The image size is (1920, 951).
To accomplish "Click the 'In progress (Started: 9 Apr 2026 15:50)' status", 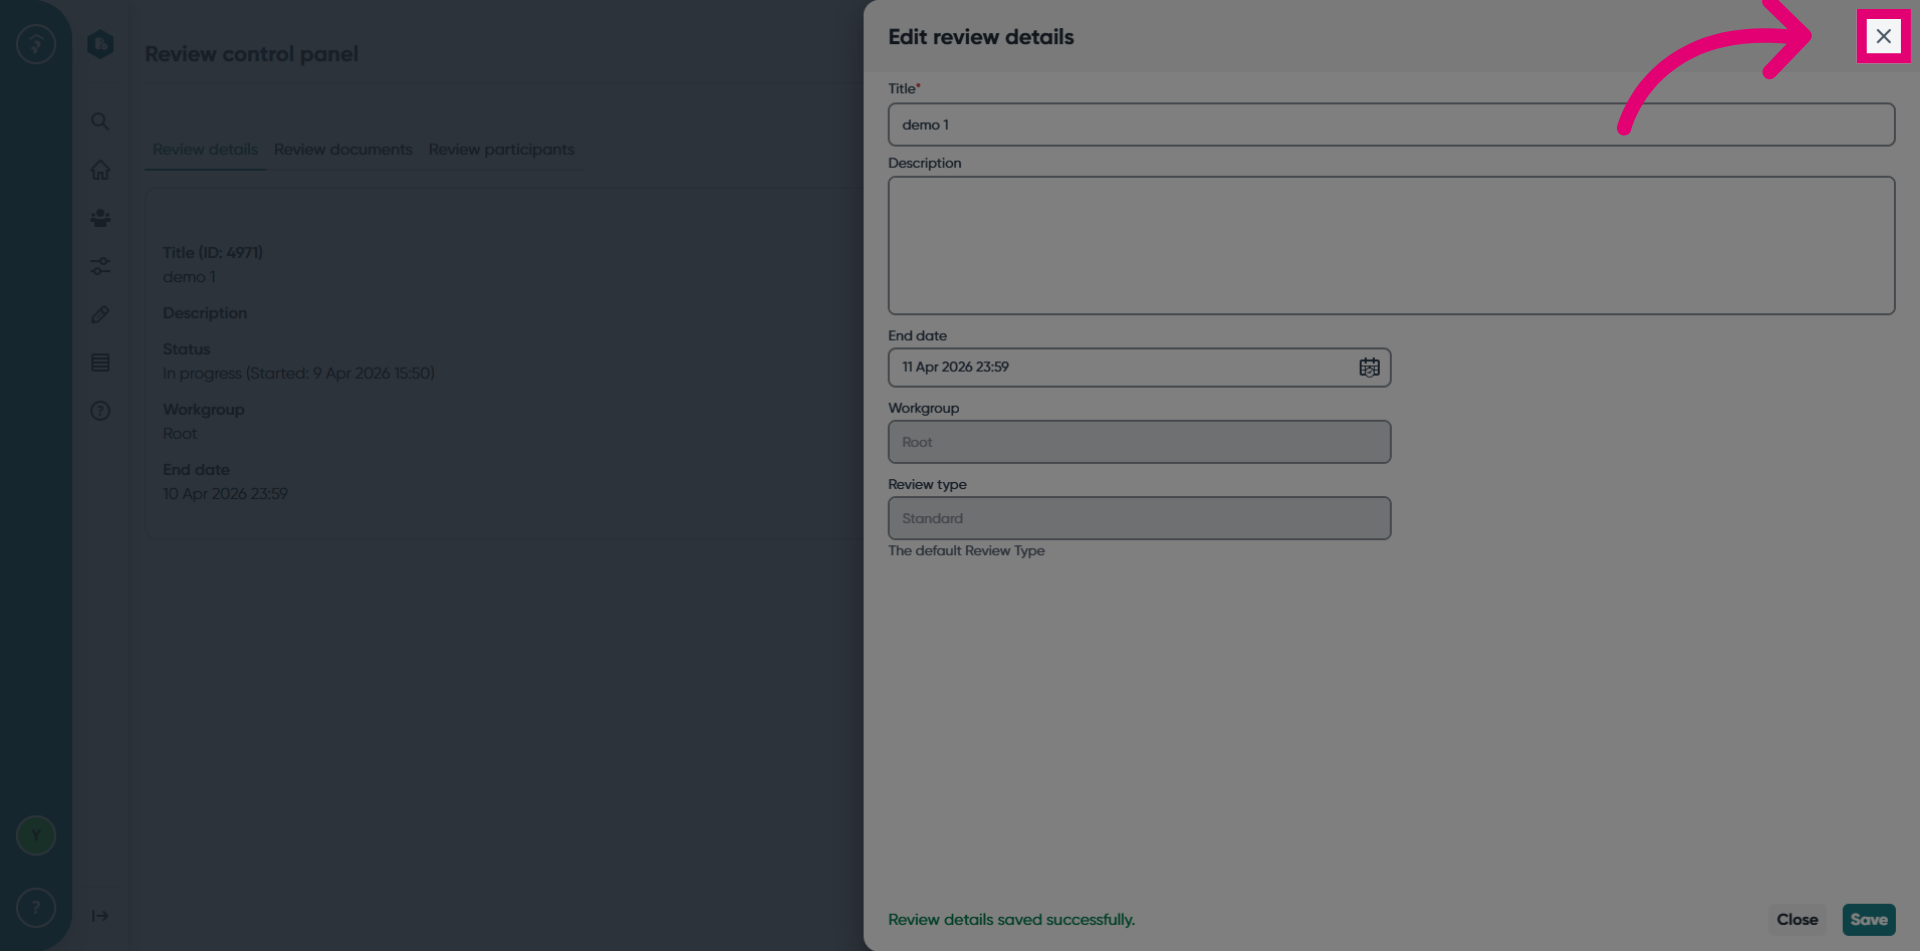I will tap(298, 373).
